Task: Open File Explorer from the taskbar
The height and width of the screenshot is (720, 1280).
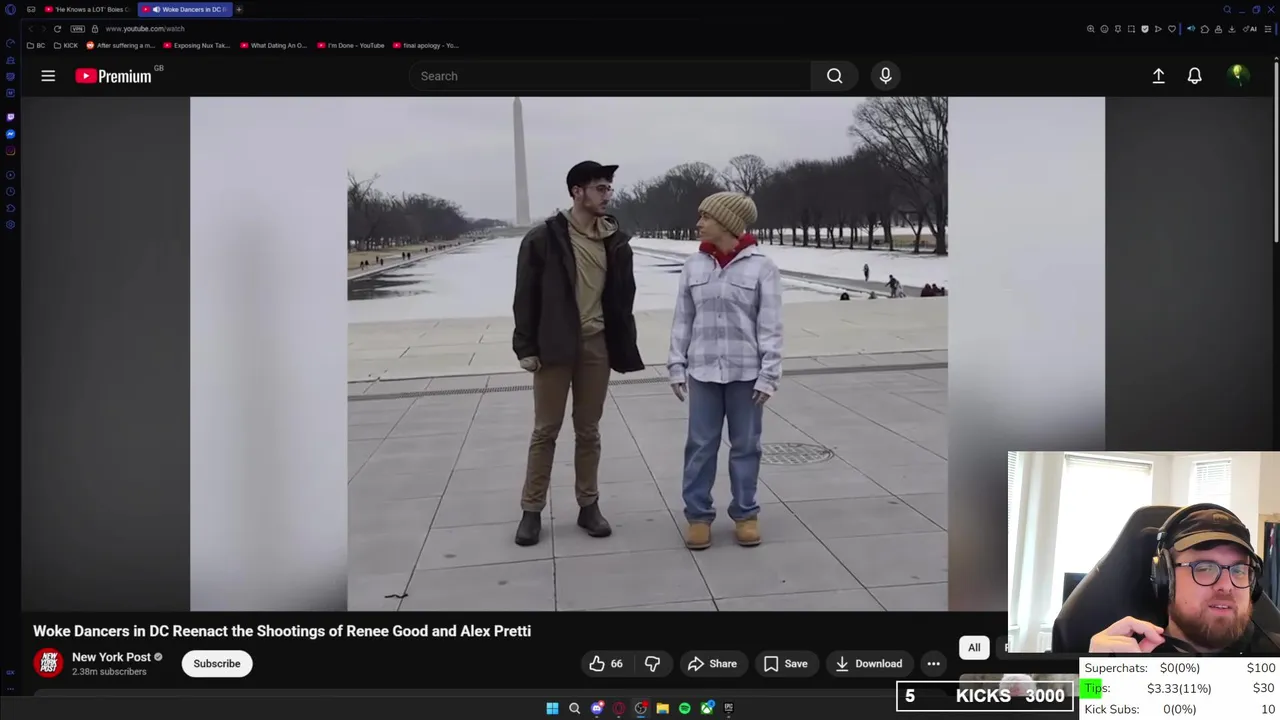Action: pyautogui.click(x=663, y=708)
